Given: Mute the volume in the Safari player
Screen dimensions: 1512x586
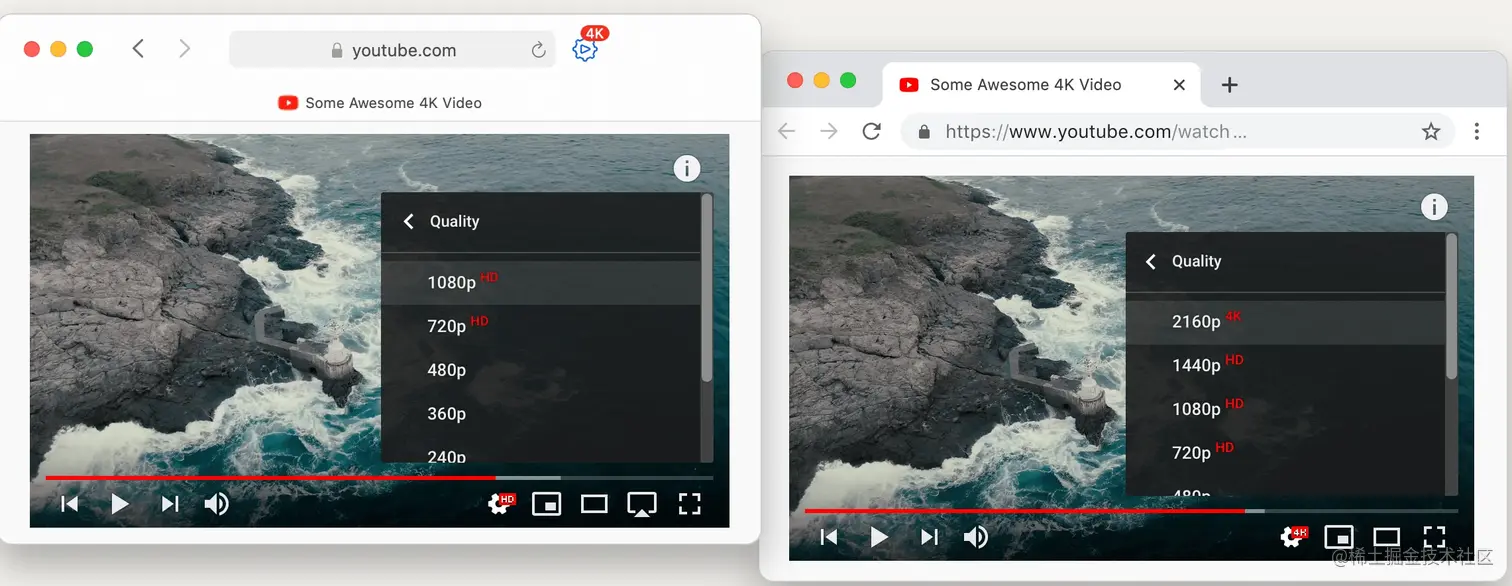Looking at the screenshot, I should 217,504.
